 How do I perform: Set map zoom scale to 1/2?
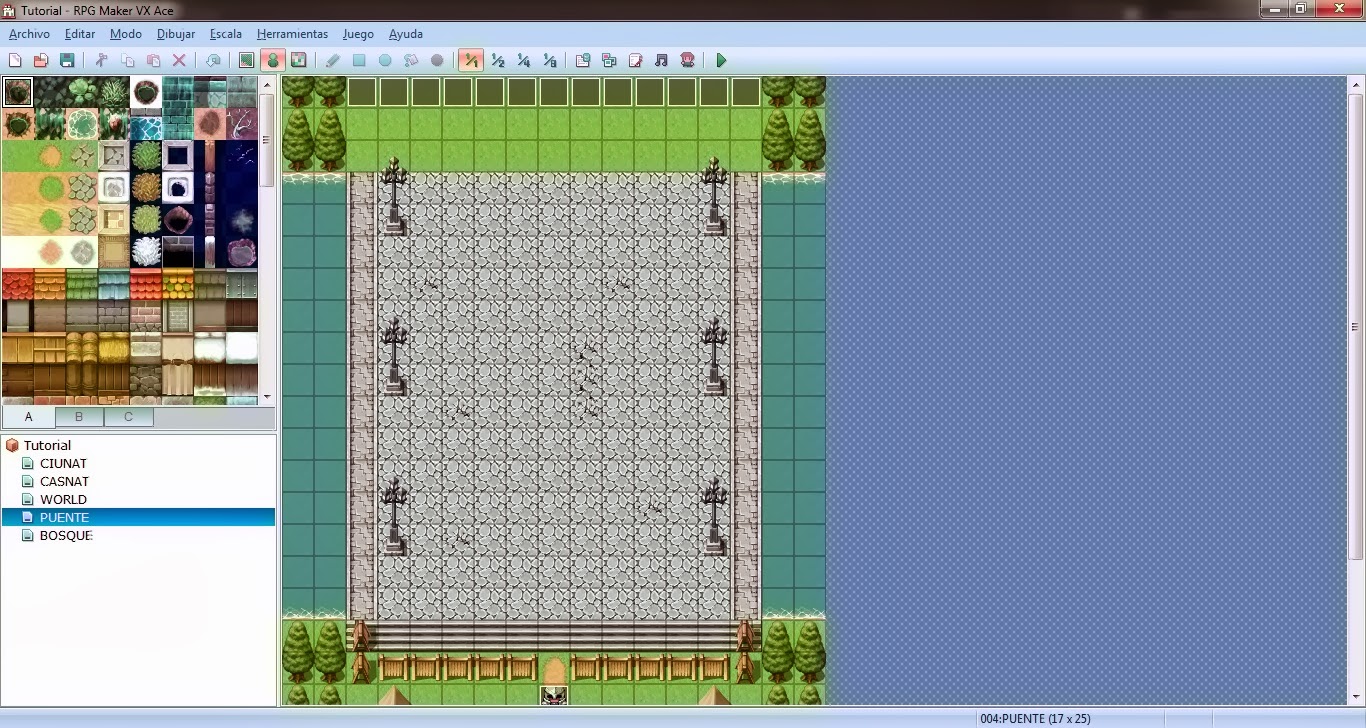497,60
